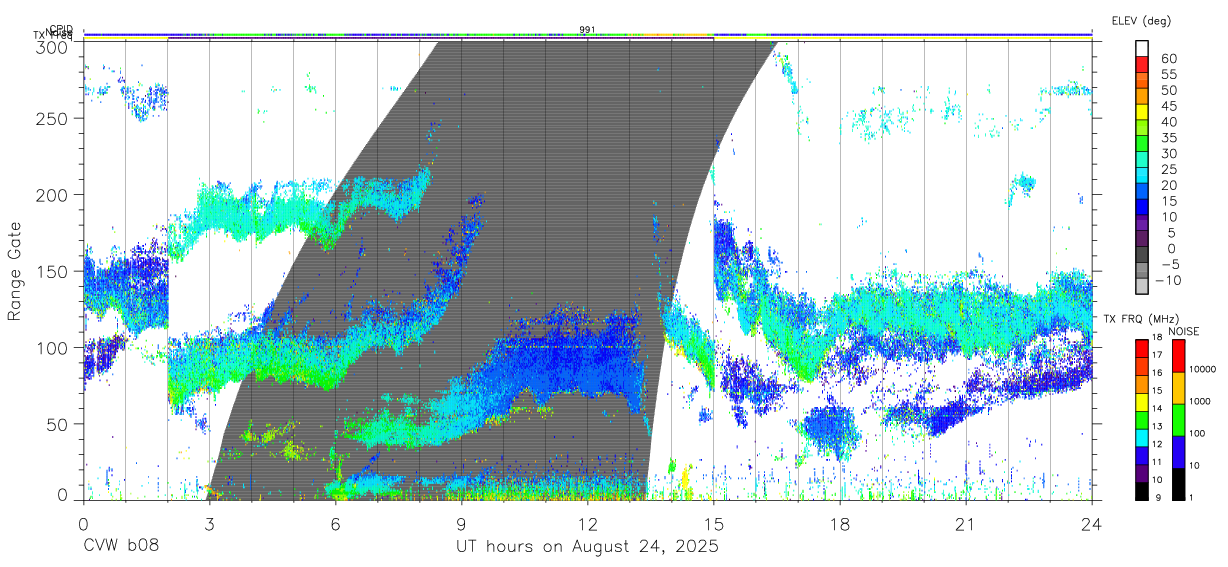Screen dimensions: 1228x567
Task: Click the black NOISE swatch between 1 and 10
Action: pyautogui.click(x=1178, y=483)
